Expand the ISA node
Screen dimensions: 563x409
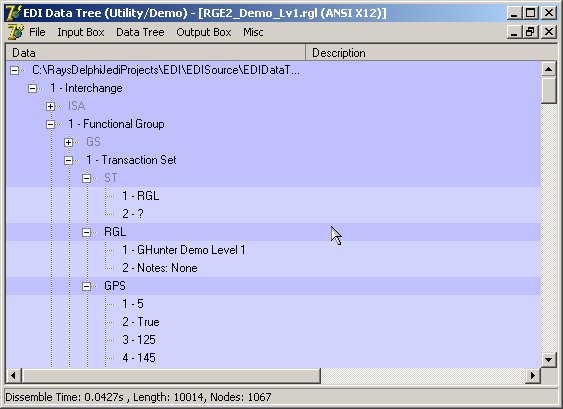coord(50,106)
